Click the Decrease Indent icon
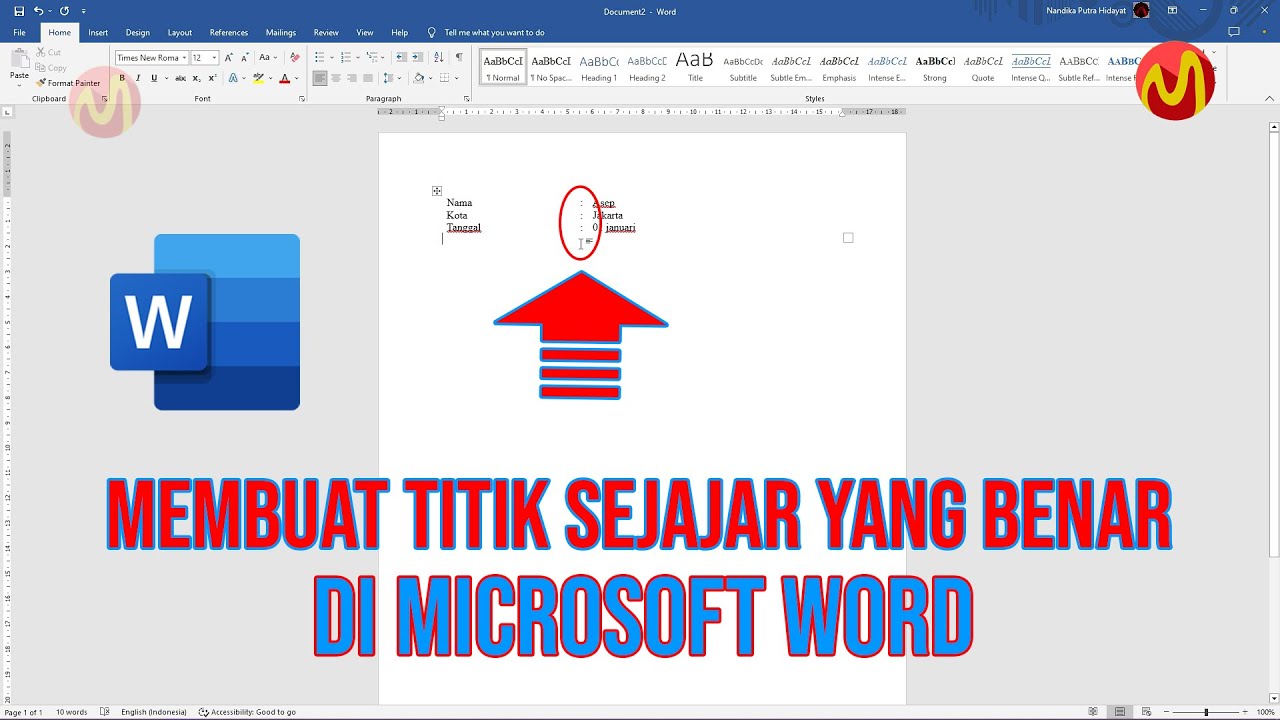The height and width of the screenshot is (720, 1280). click(x=401, y=58)
